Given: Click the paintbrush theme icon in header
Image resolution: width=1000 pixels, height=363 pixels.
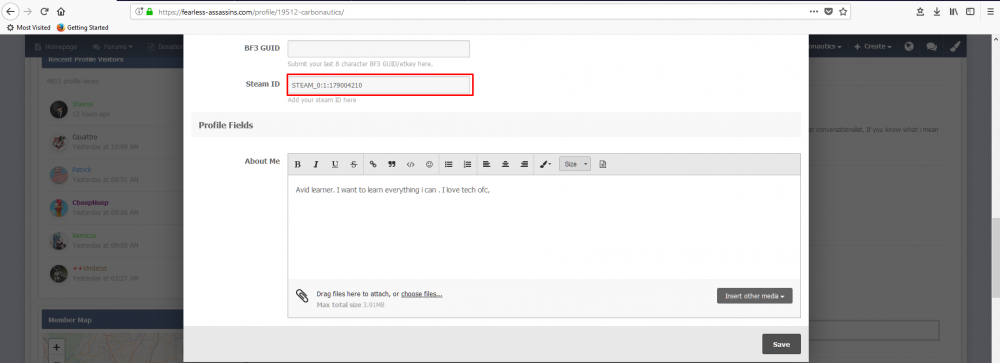Looking at the screenshot, I should [x=954, y=47].
